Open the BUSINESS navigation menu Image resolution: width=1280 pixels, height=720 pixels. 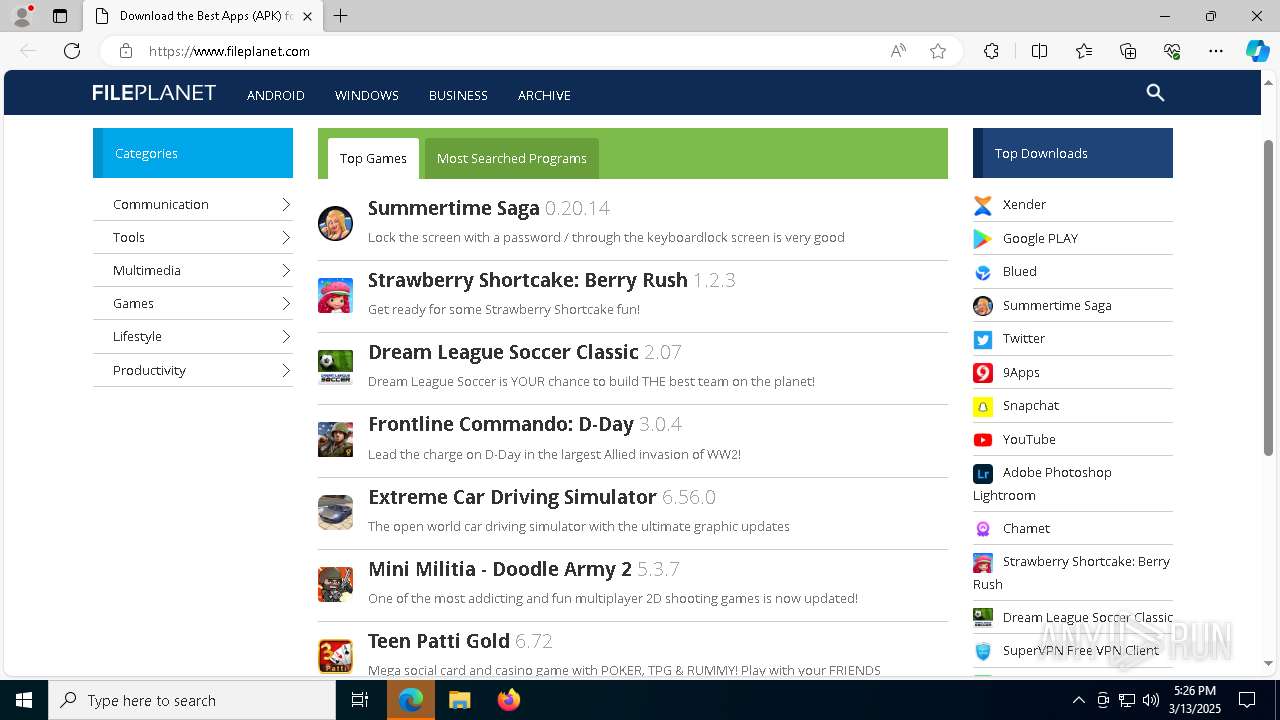pyautogui.click(x=458, y=95)
